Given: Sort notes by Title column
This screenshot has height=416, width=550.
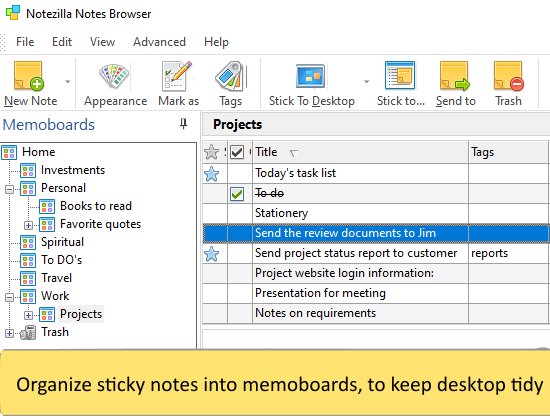Looking at the screenshot, I should coord(360,152).
